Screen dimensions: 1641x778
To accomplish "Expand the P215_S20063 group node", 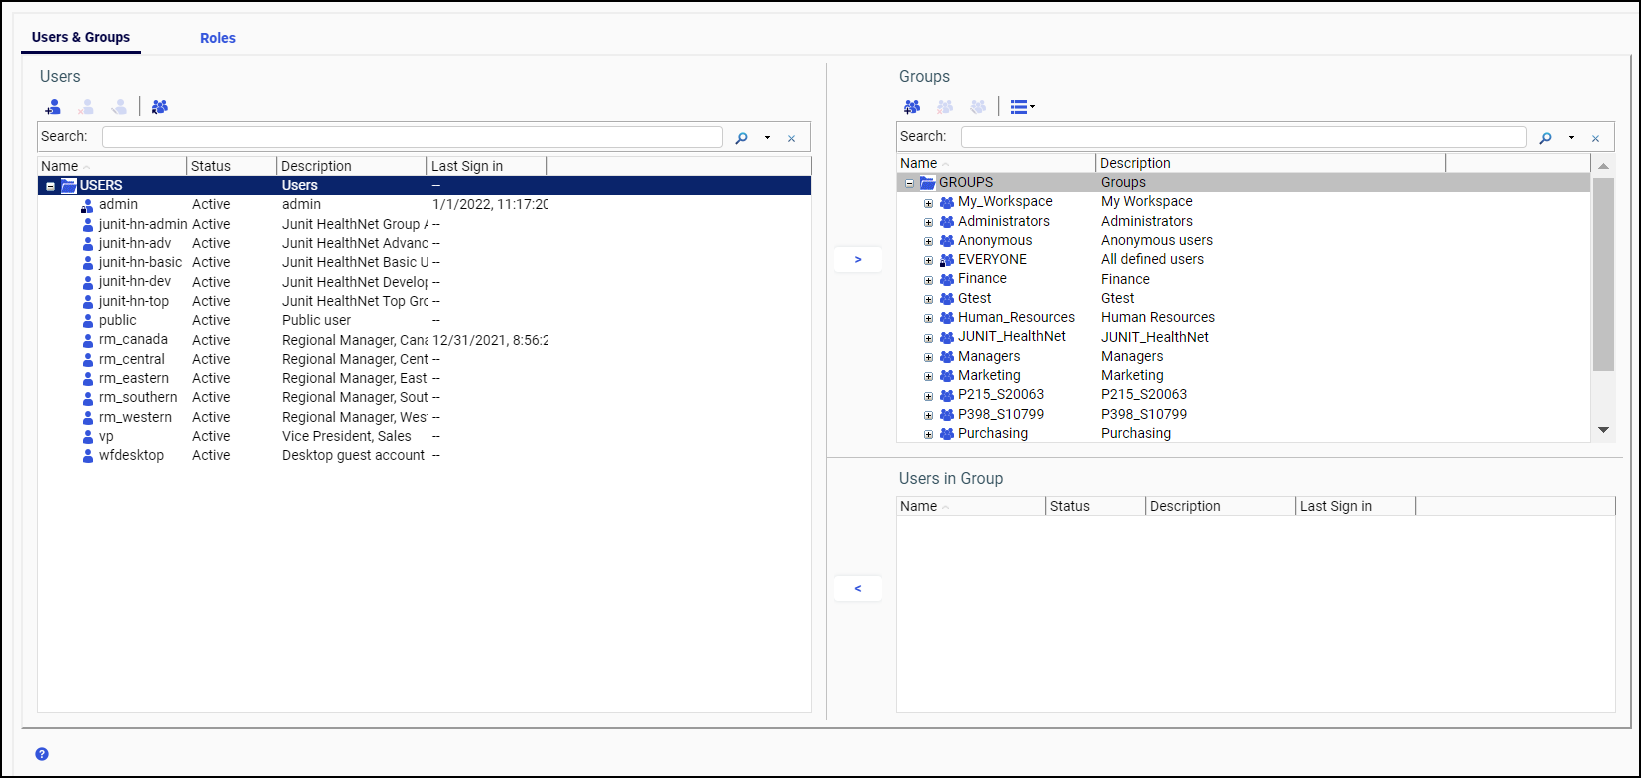I will click(x=928, y=395).
